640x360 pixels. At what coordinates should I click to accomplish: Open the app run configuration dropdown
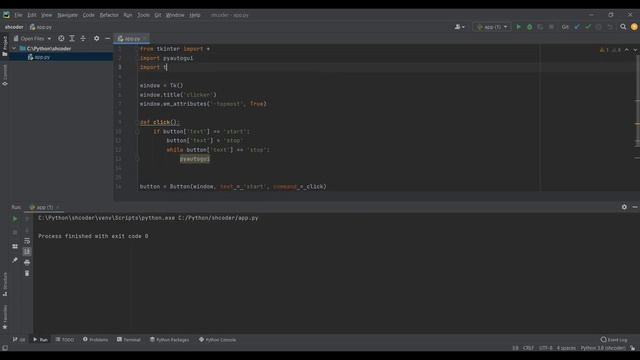[492, 27]
